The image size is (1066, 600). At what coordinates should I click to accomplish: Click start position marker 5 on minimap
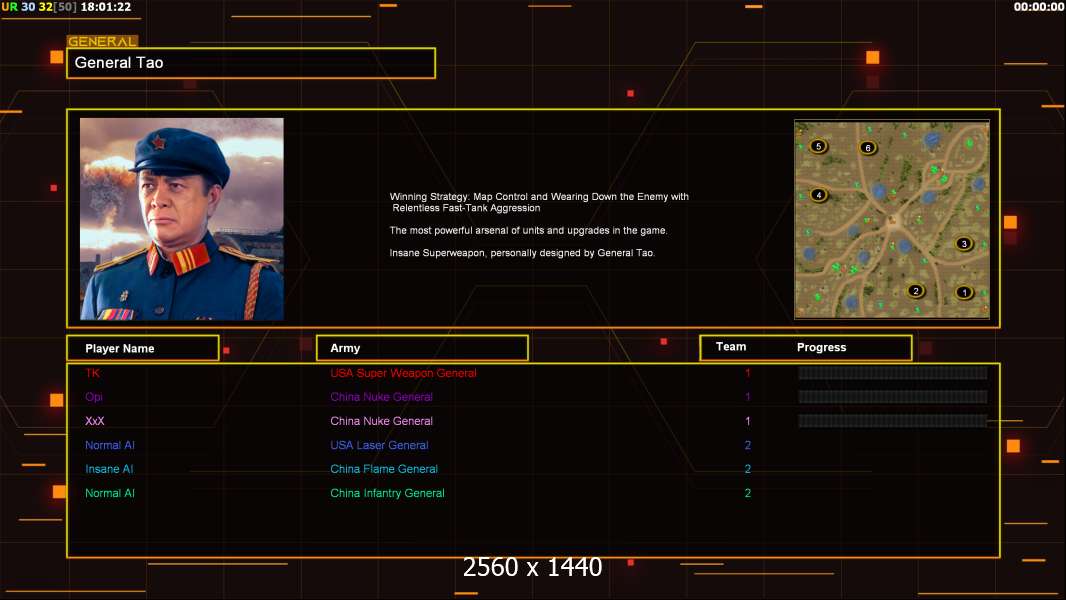tap(819, 146)
